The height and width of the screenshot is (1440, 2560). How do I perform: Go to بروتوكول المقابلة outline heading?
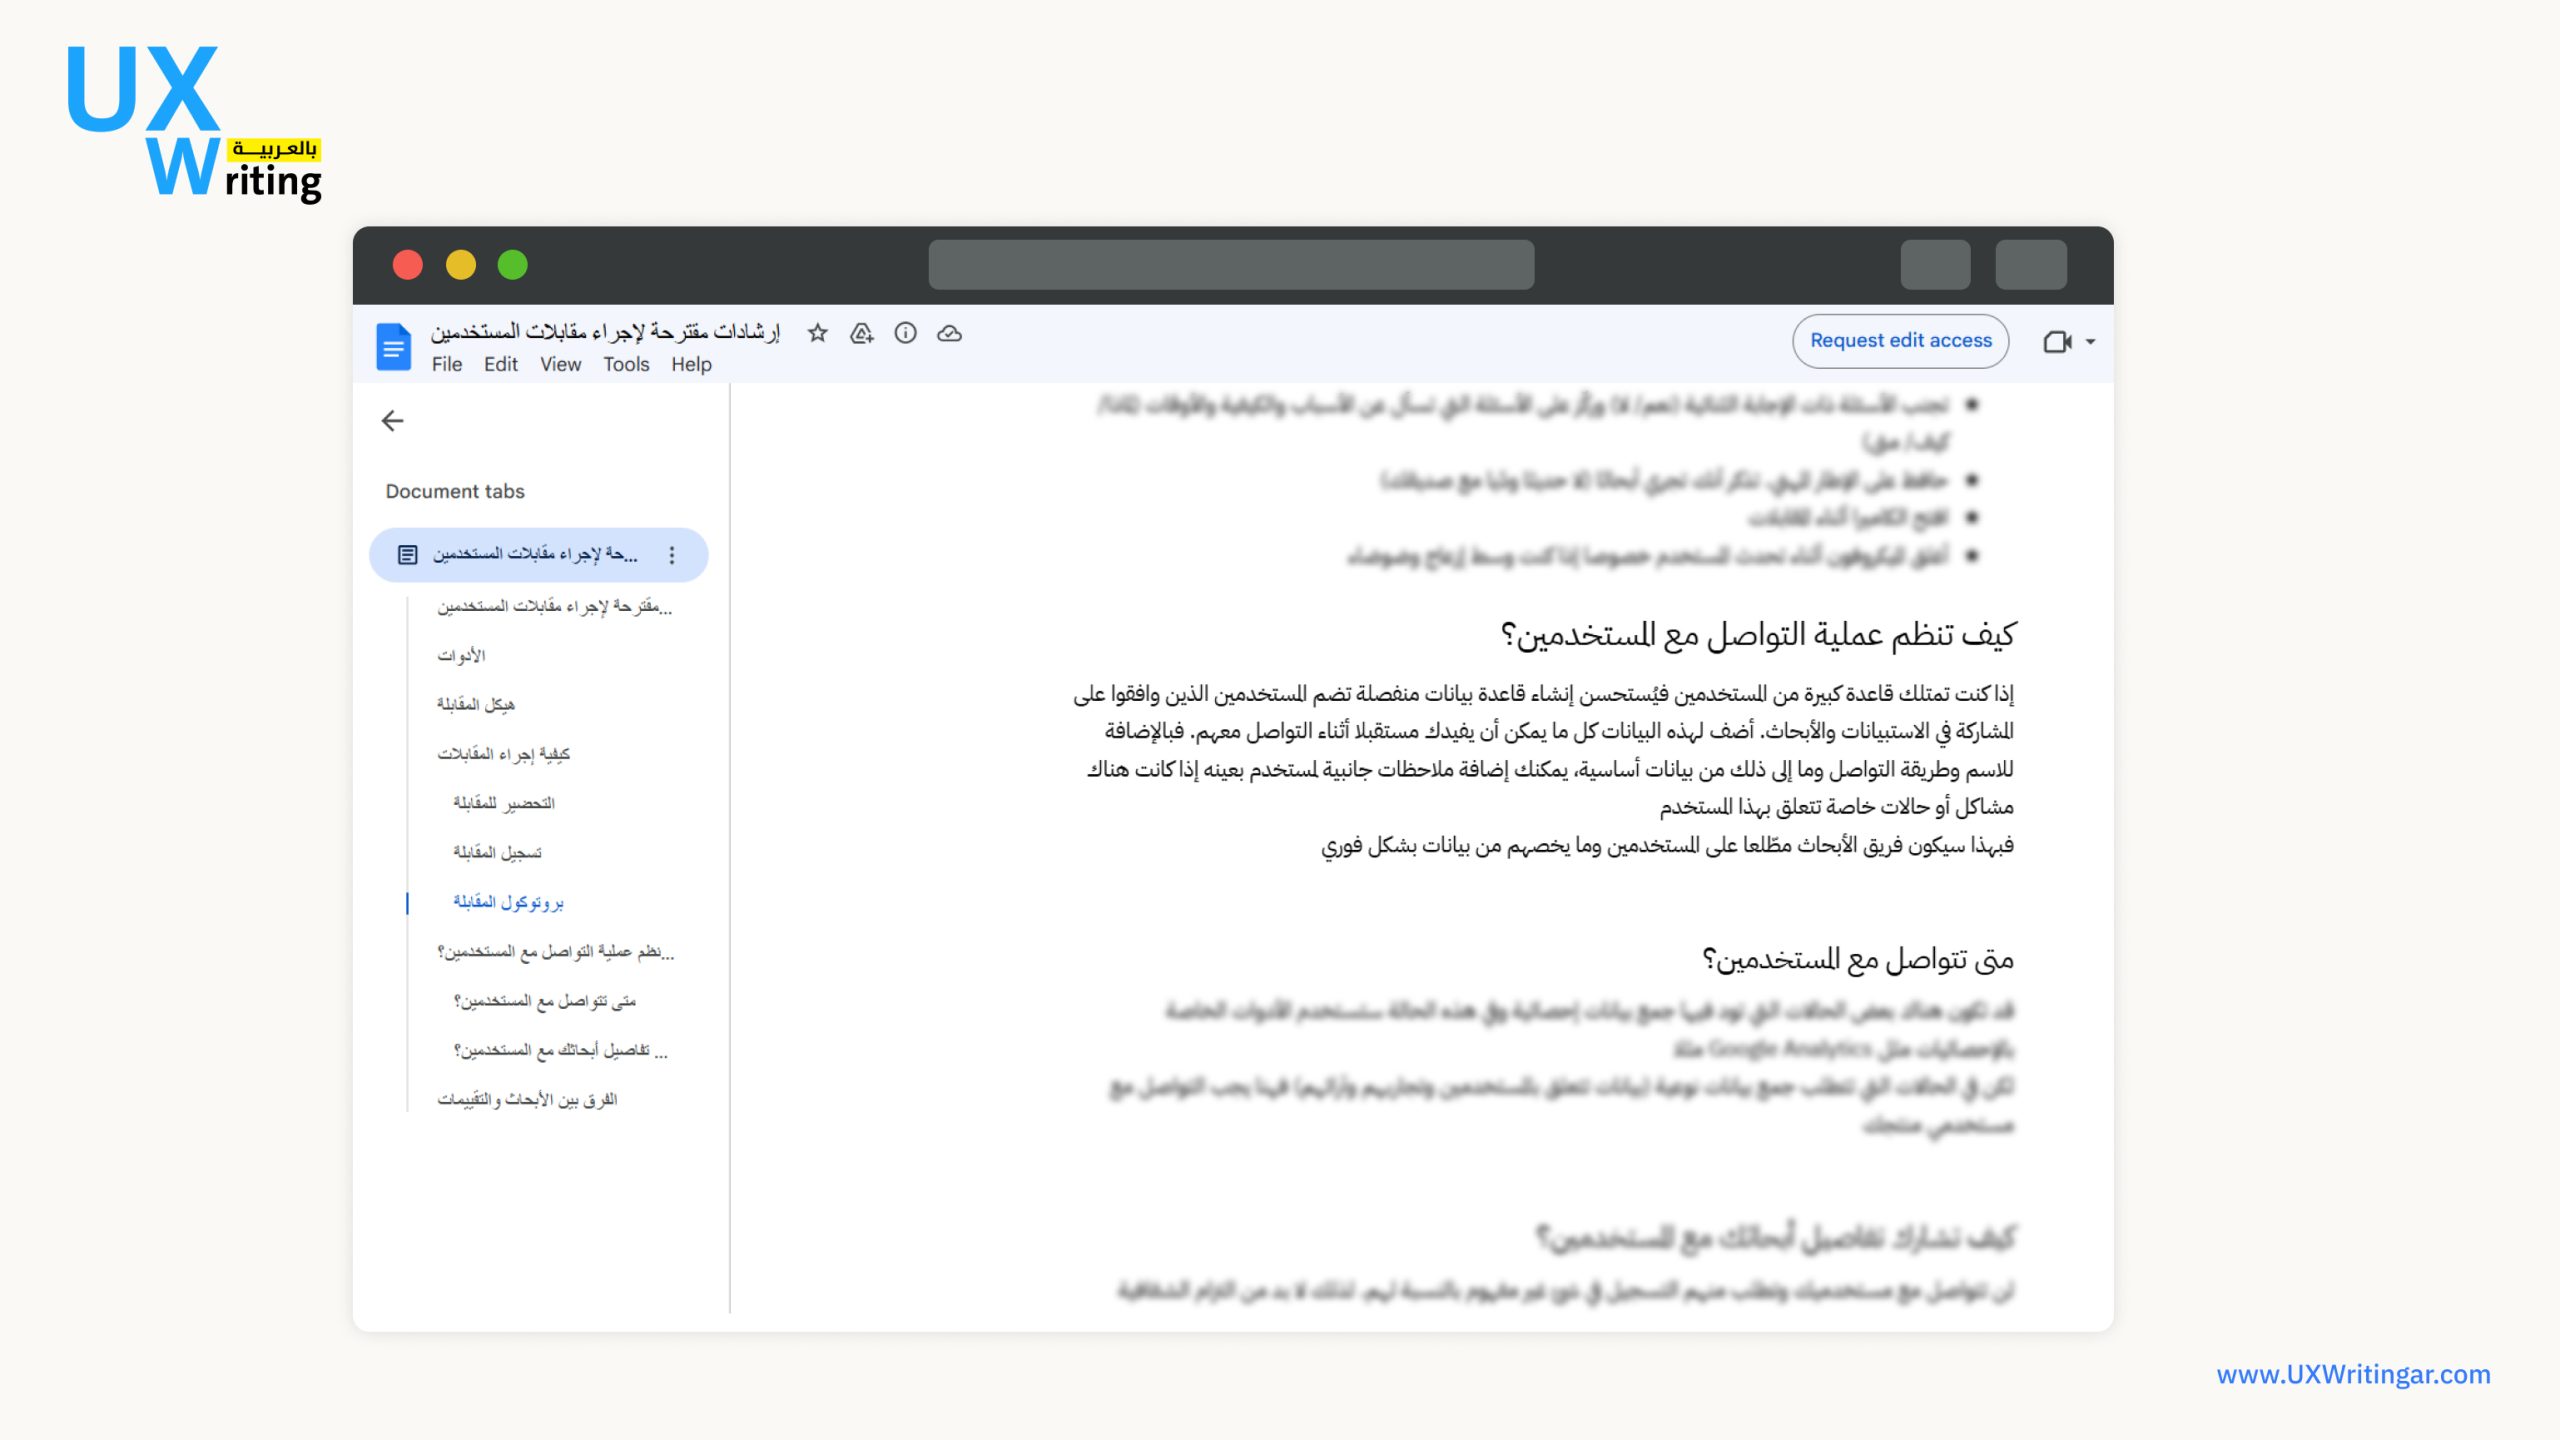[x=508, y=902]
